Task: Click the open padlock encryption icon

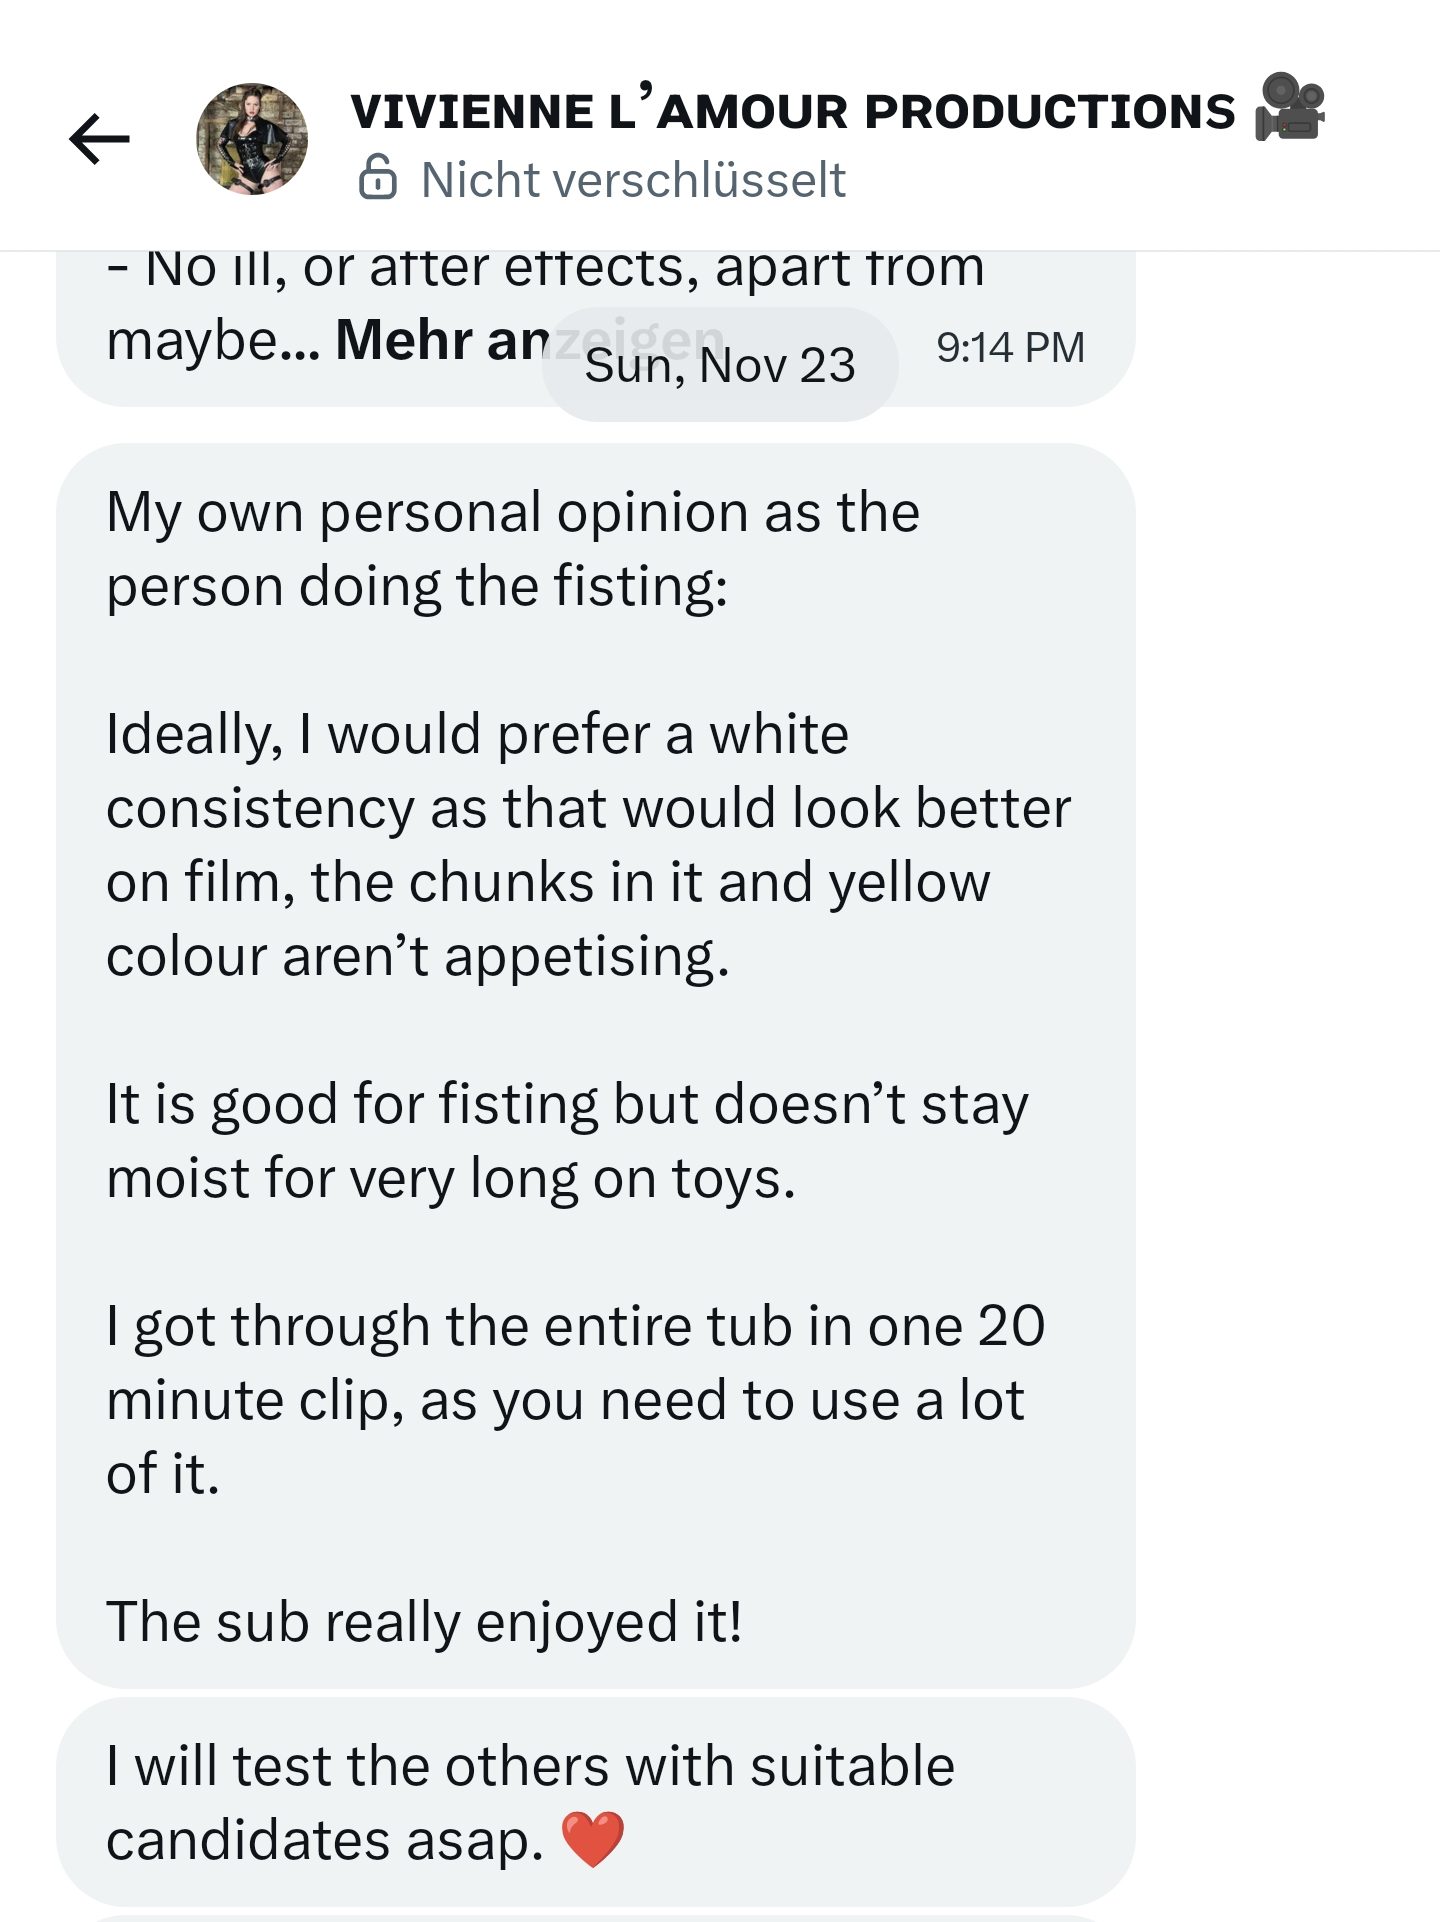Action: click(x=378, y=179)
